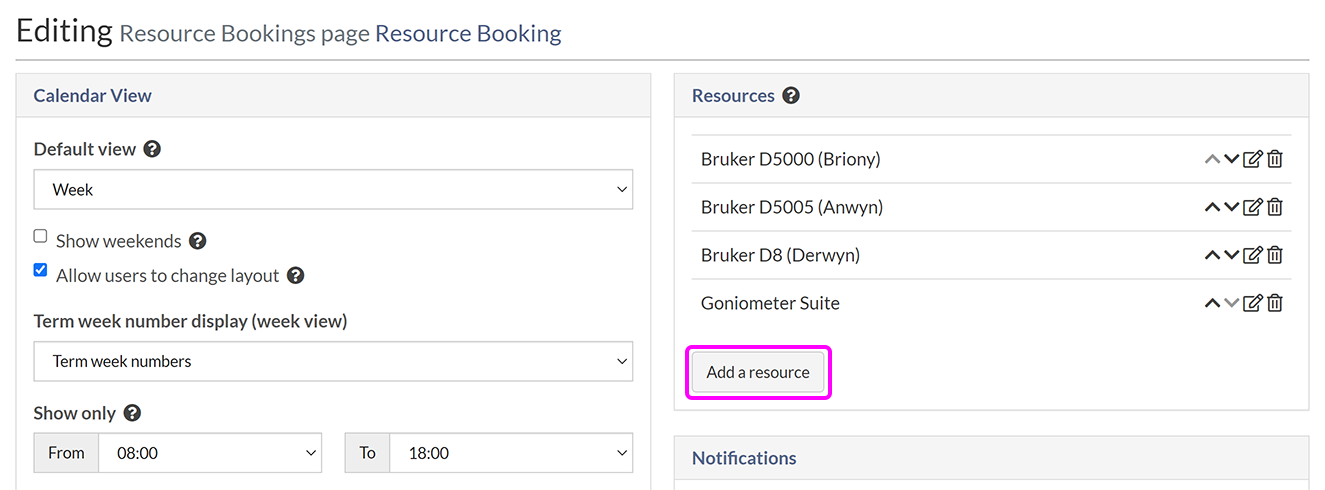Open help icon beside Show only

click(132, 413)
